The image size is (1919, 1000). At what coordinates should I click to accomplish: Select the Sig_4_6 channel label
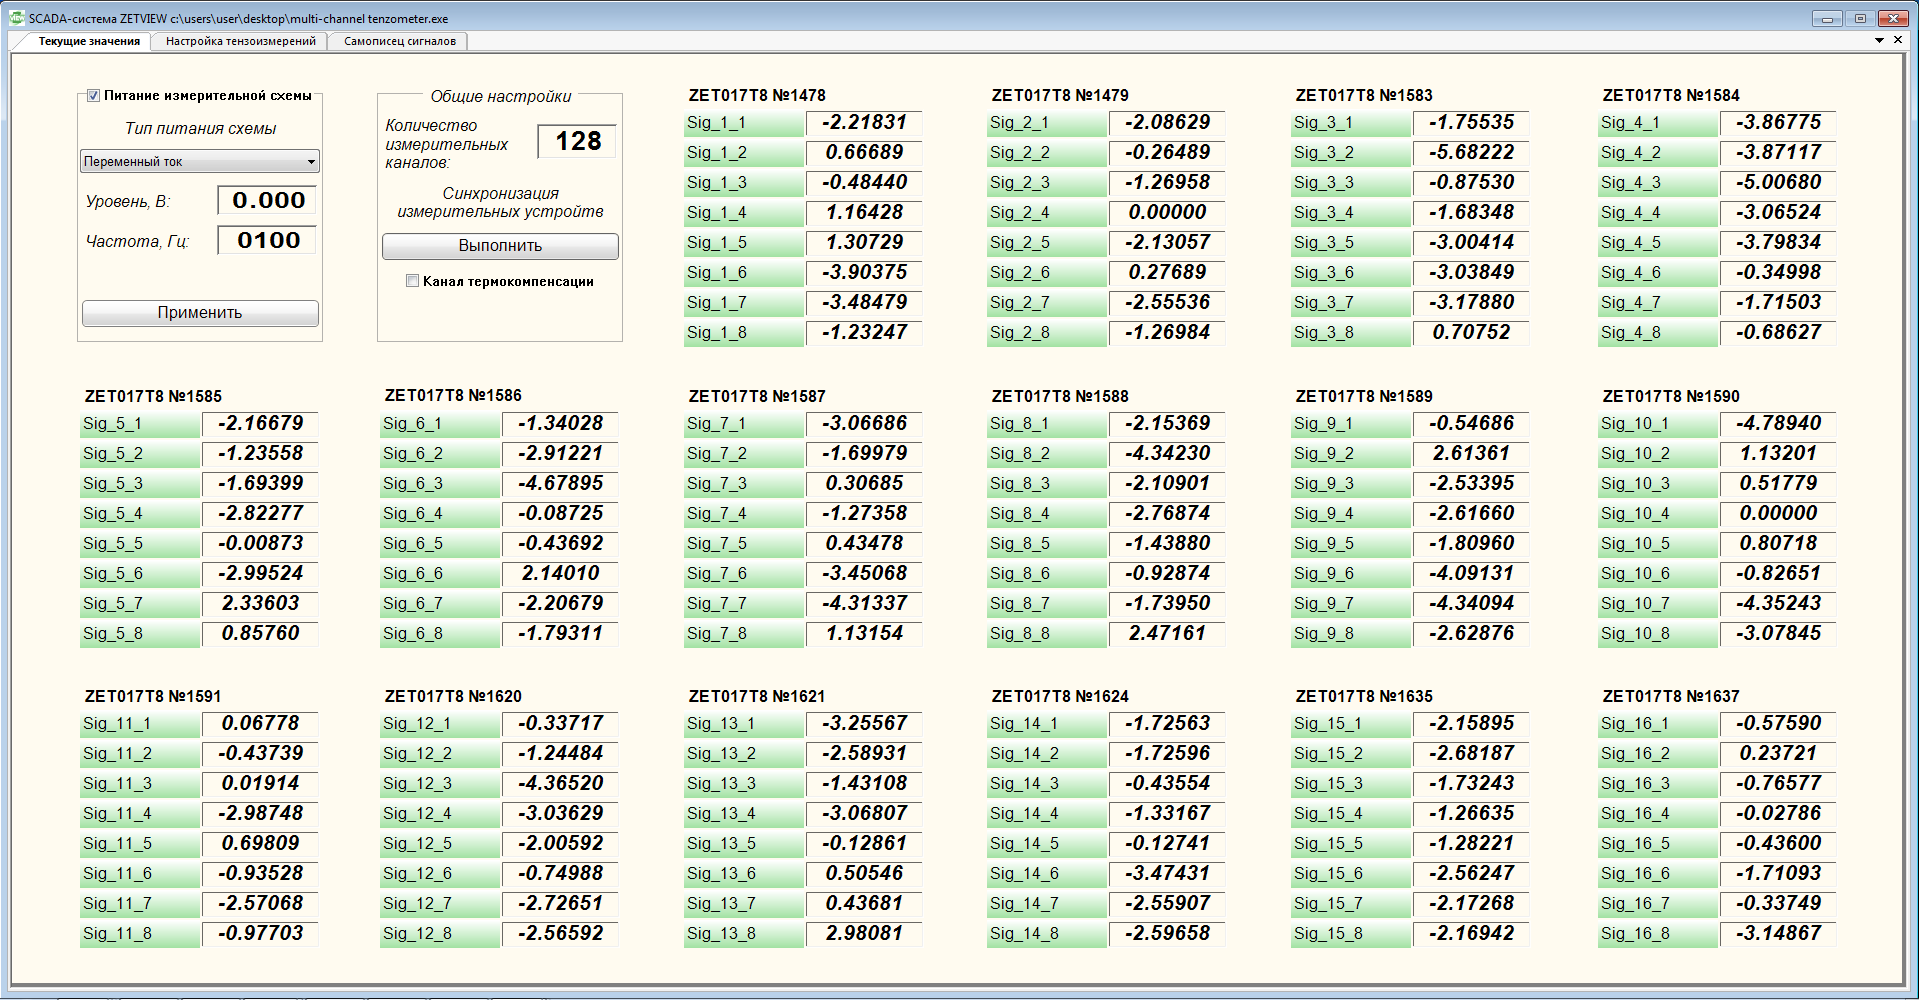click(1659, 273)
